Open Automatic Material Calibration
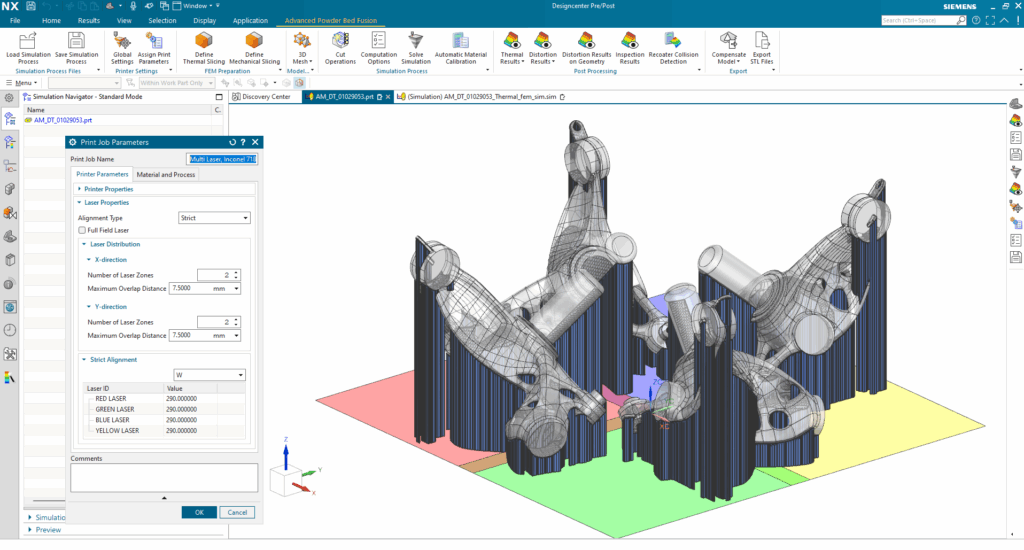 (461, 40)
